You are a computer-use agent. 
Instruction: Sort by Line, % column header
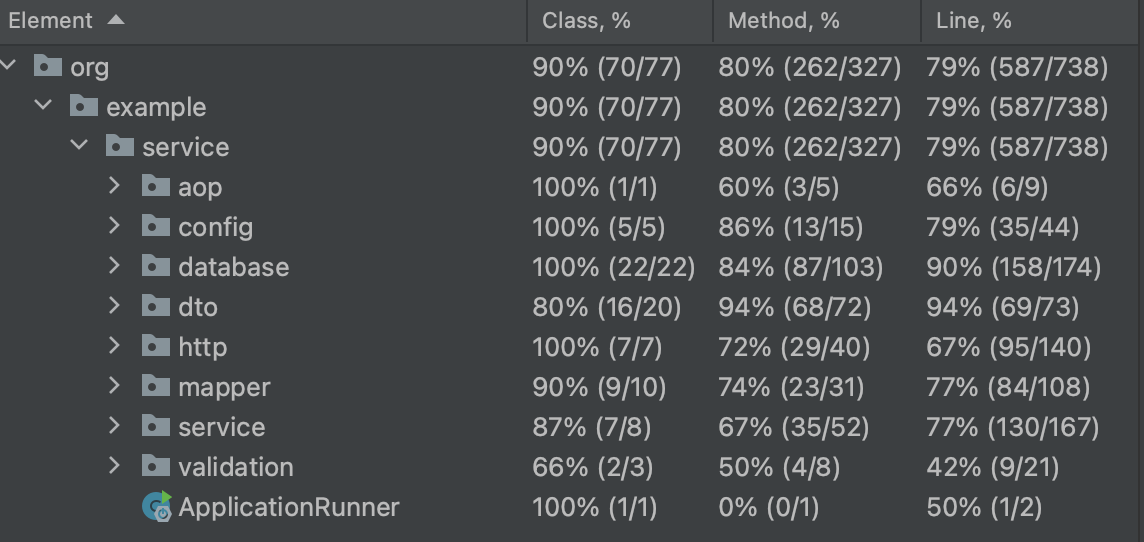974,20
